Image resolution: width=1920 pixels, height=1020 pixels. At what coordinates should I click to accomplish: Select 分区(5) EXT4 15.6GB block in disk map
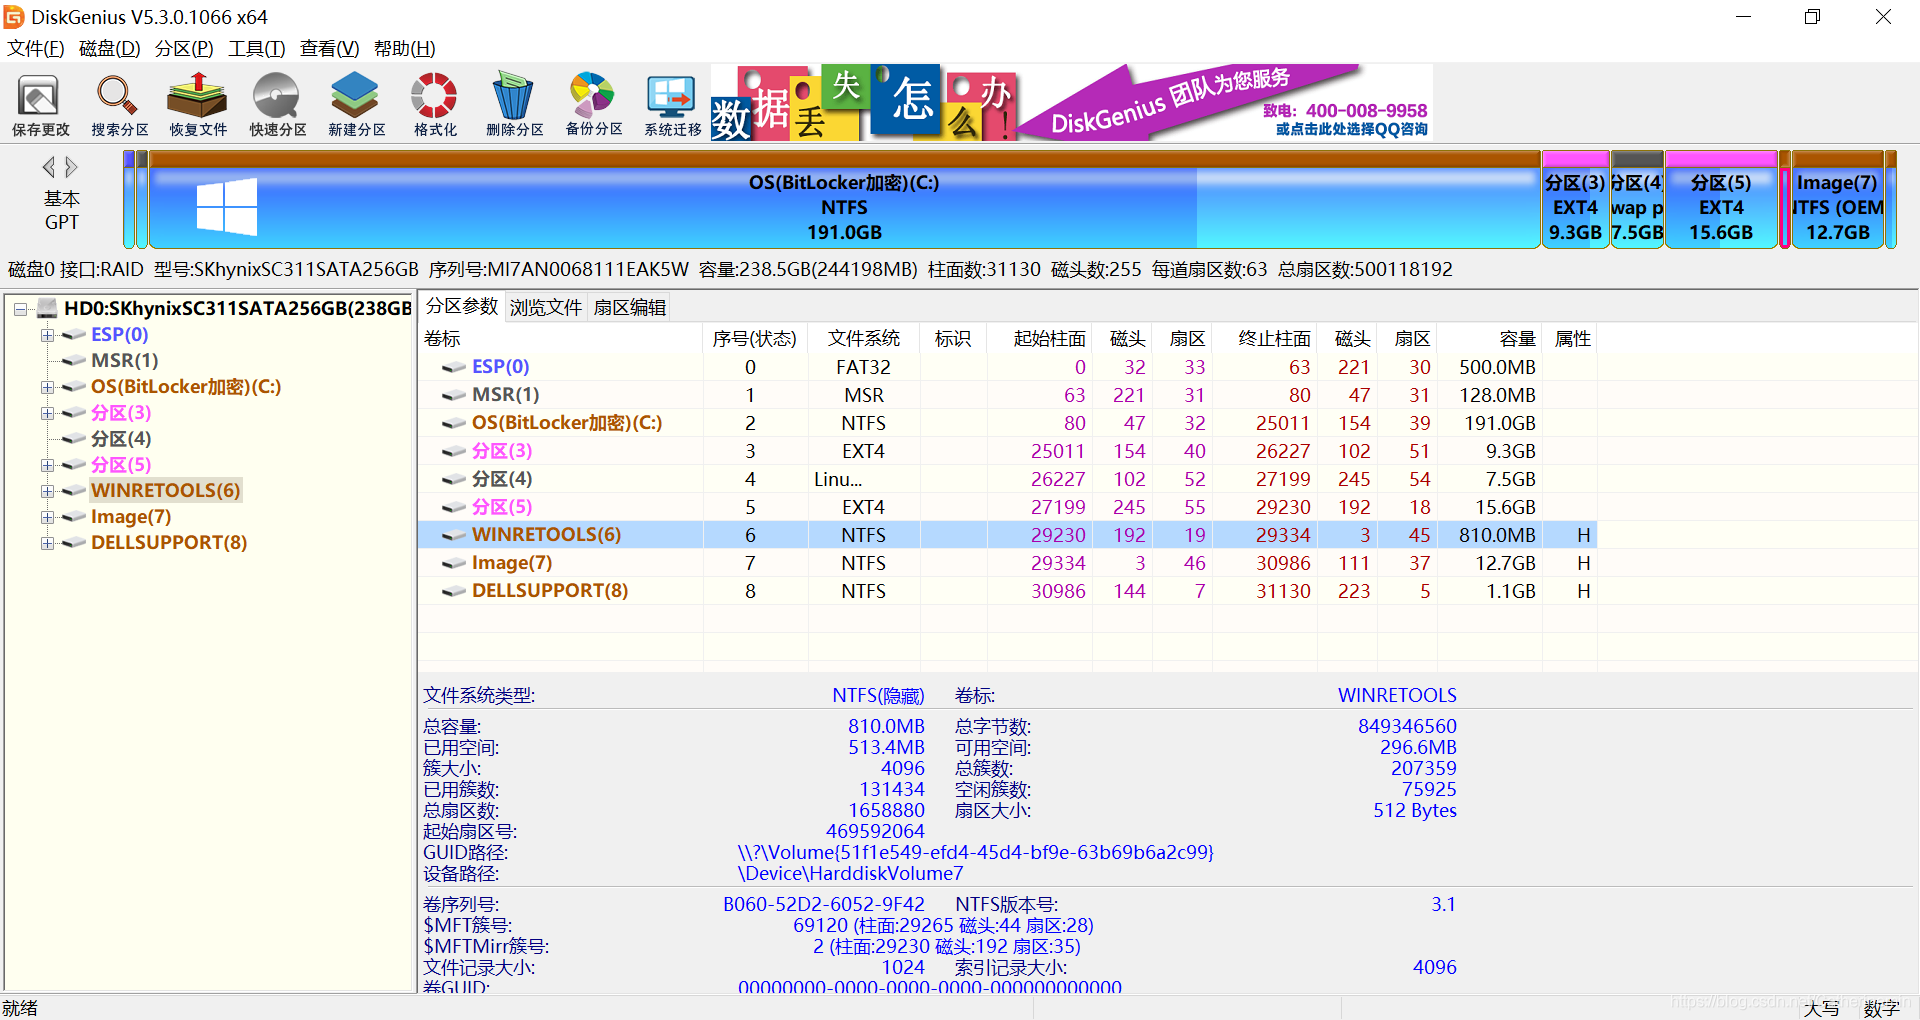[x=1721, y=200]
